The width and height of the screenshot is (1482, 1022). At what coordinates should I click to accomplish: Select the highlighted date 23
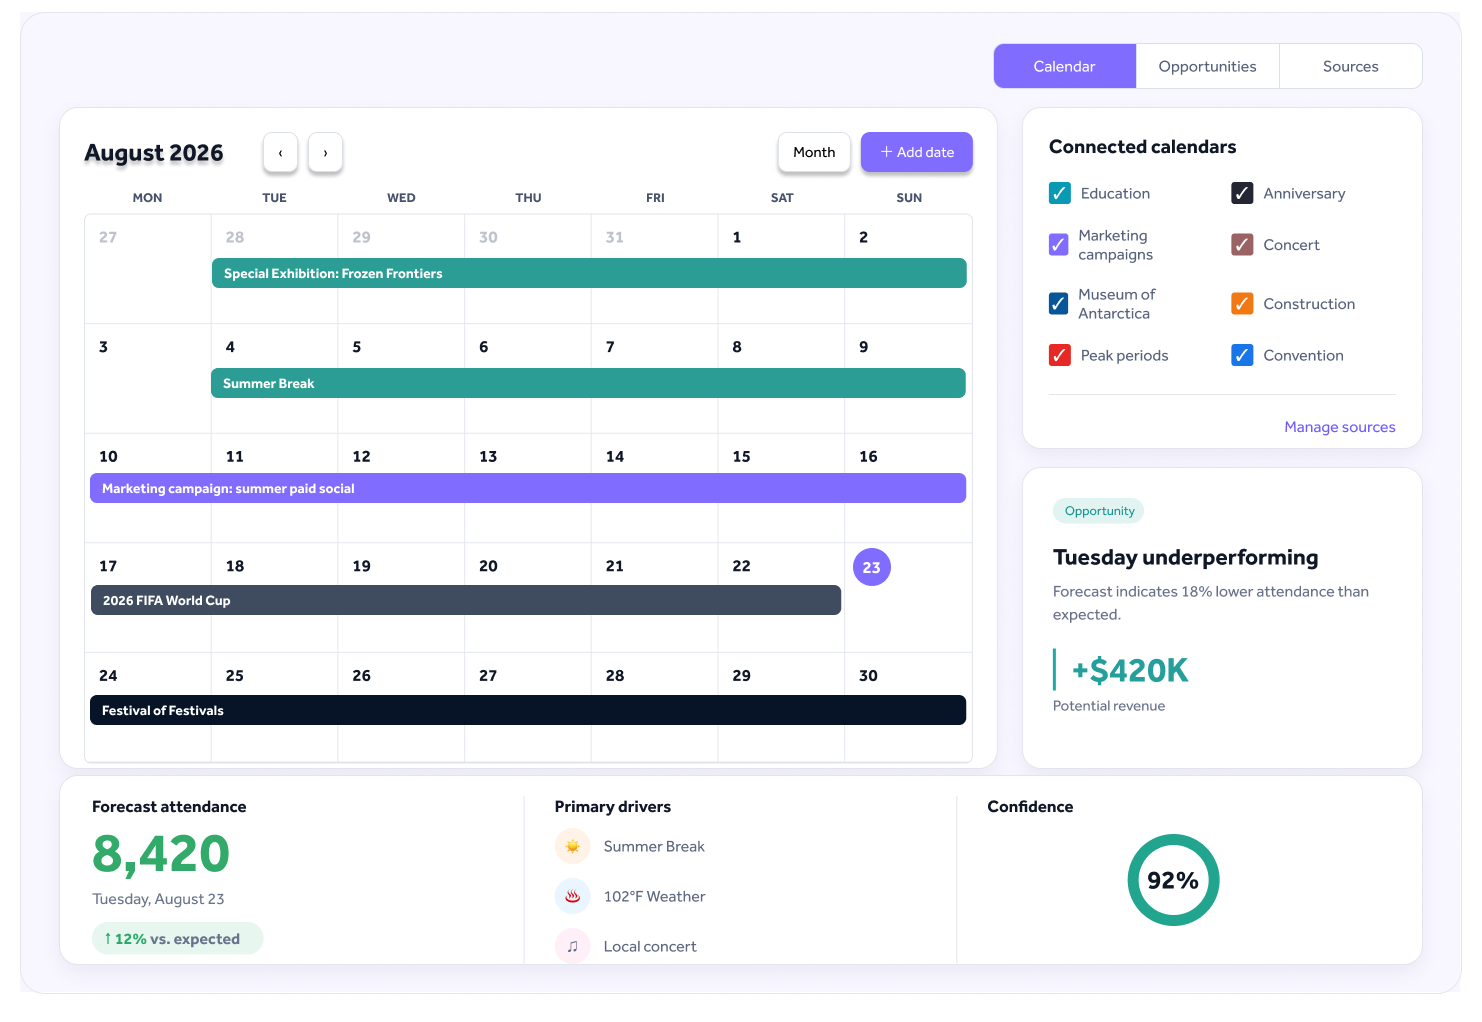click(871, 567)
